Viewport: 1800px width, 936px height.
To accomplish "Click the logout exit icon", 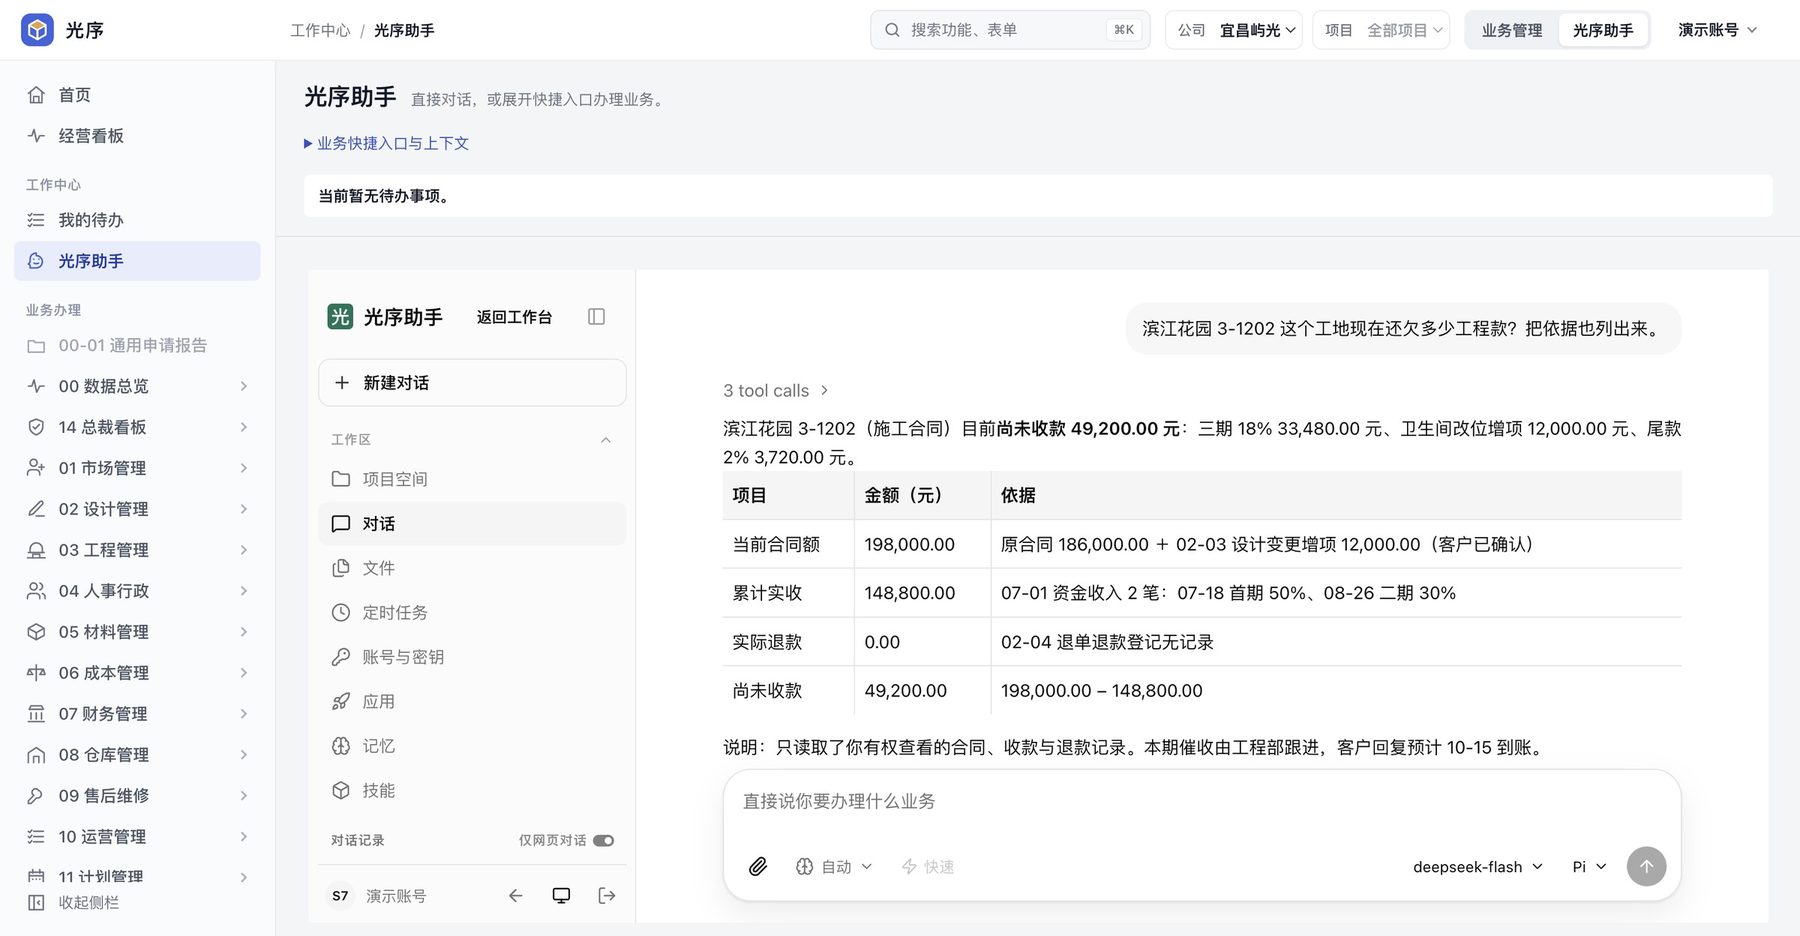I will click(x=607, y=896).
